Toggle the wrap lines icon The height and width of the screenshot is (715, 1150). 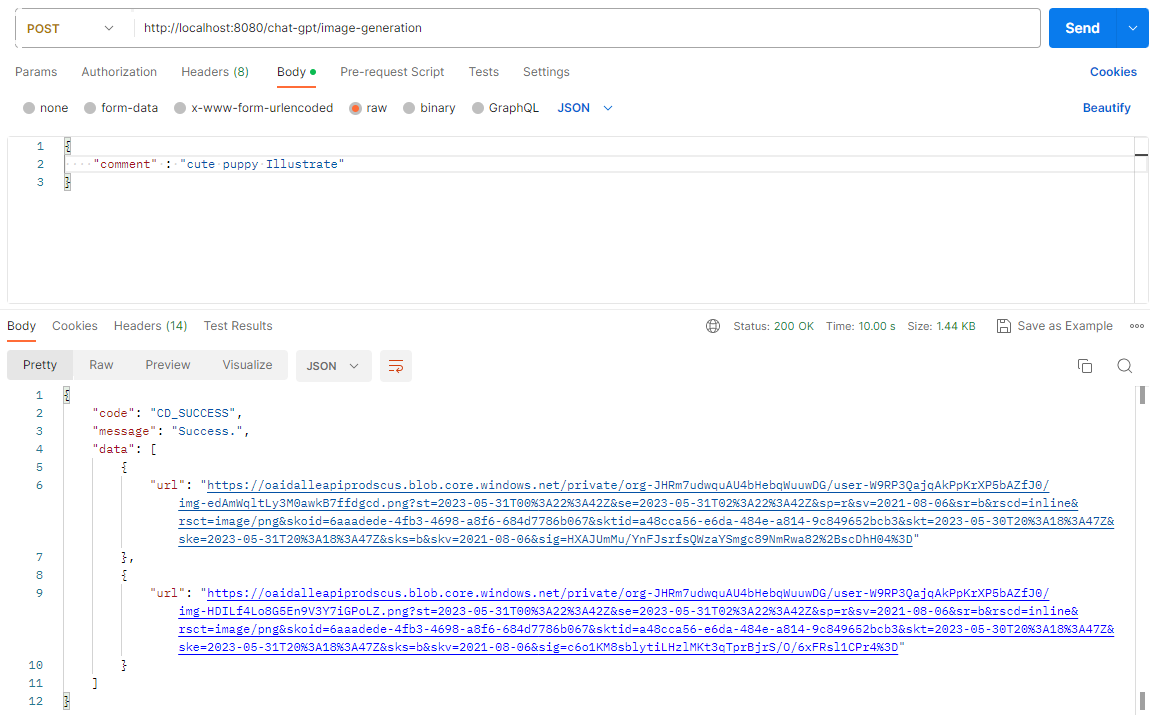tap(395, 366)
